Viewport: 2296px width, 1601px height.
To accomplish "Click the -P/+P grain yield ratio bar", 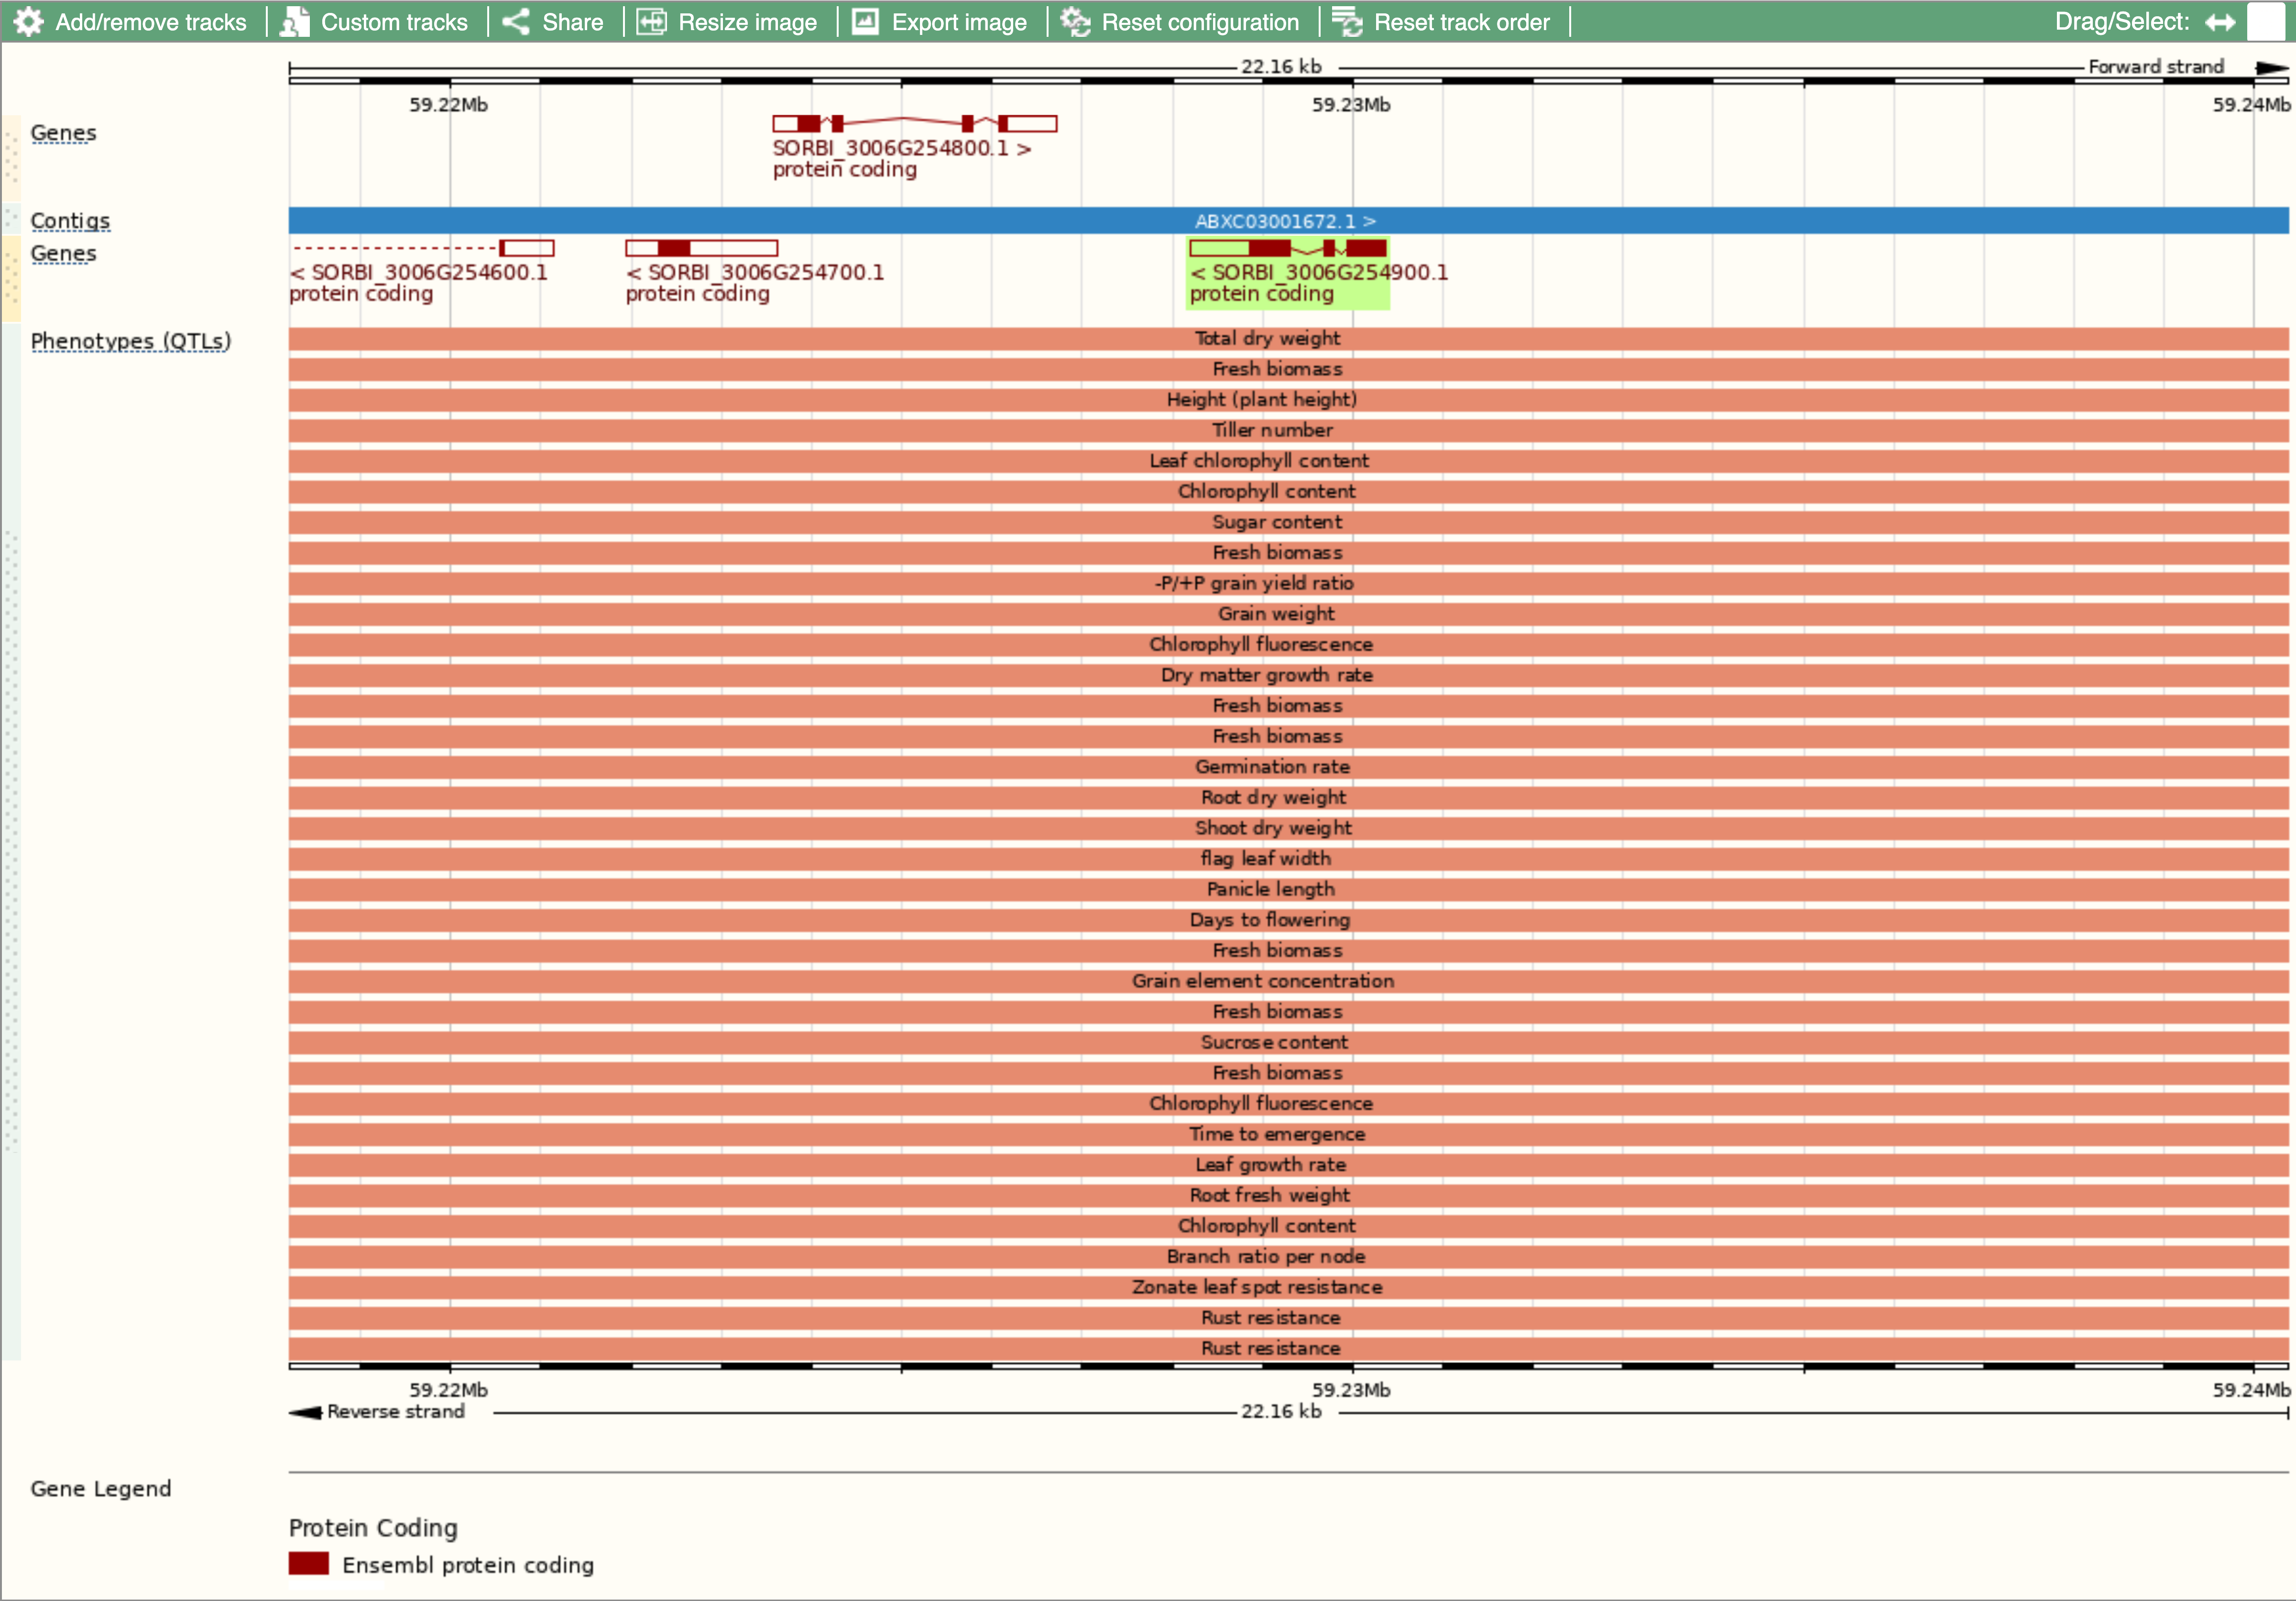I will (1288, 583).
